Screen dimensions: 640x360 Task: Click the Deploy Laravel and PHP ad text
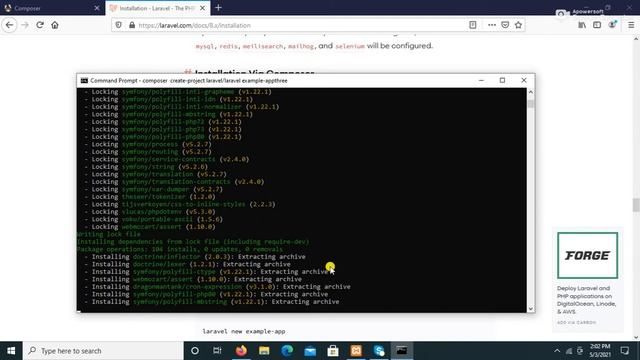click(587, 300)
